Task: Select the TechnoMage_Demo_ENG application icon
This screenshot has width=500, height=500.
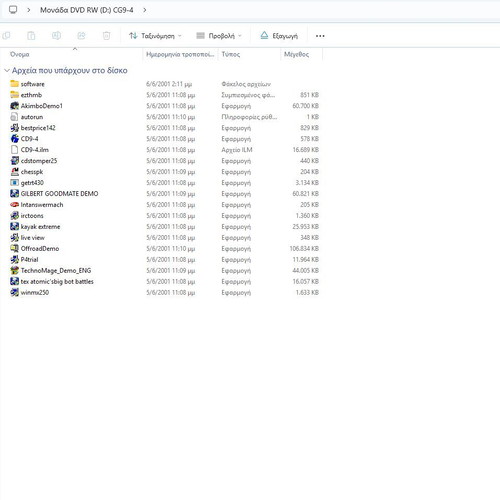Action: pos(14,270)
